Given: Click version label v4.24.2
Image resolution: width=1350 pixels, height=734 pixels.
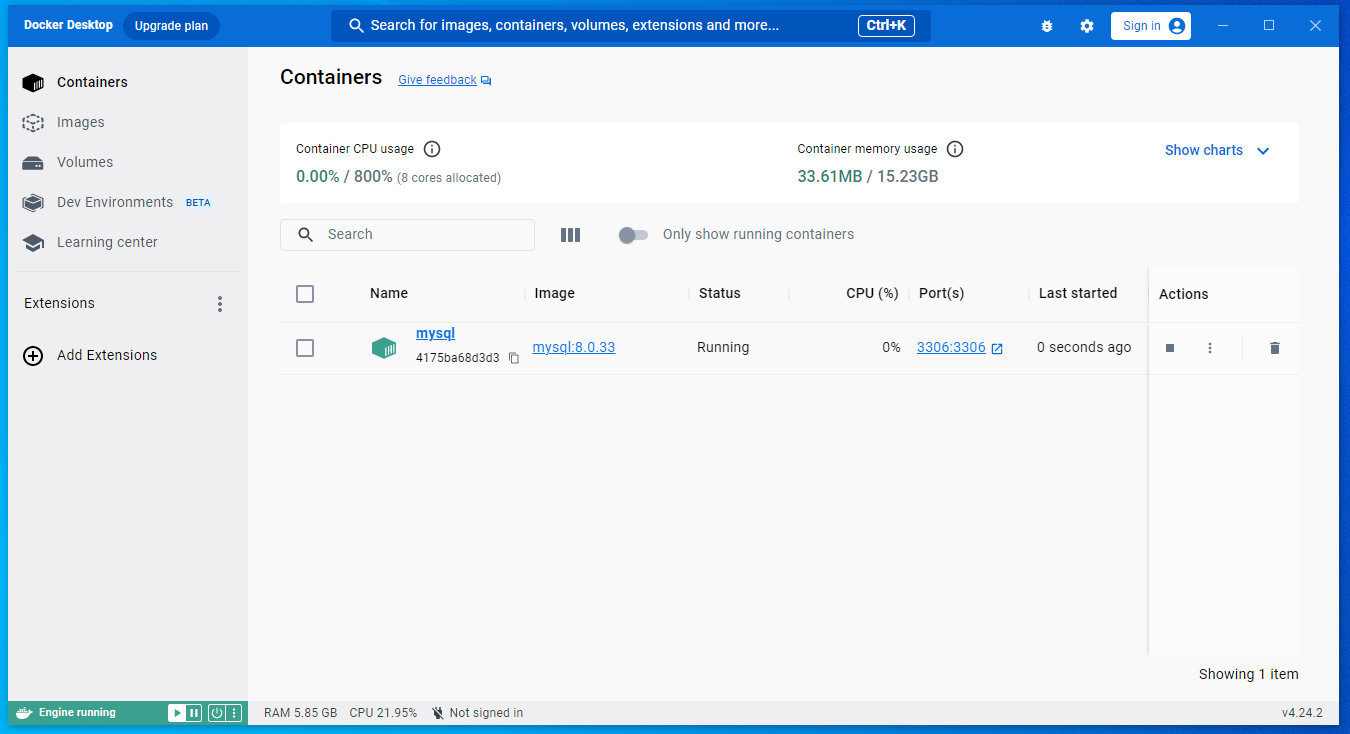Looking at the screenshot, I should (1302, 713).
